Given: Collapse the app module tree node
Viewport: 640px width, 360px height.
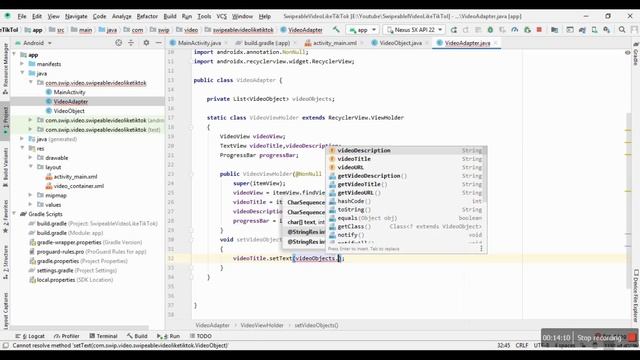Looking at the screenshot, I should pos(15,55).
